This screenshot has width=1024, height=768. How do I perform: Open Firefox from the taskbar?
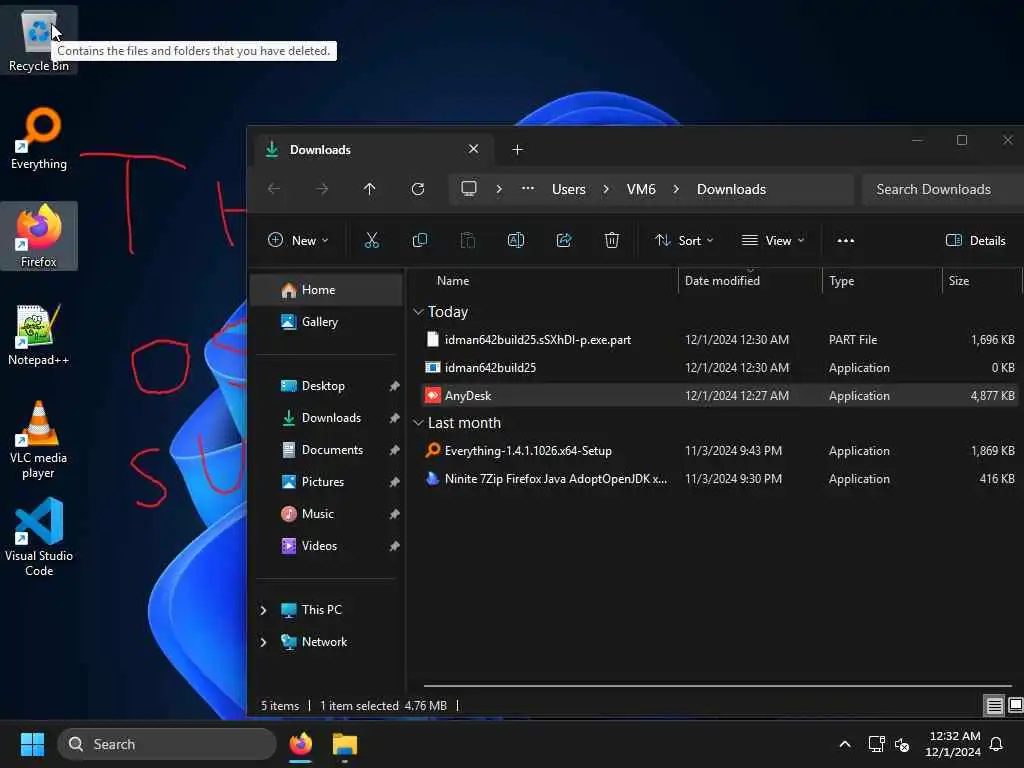click(300, 744)
